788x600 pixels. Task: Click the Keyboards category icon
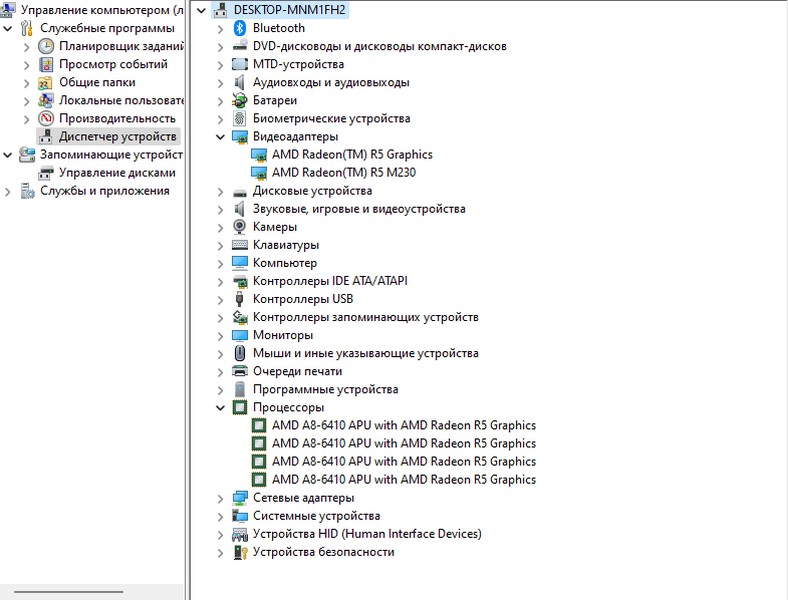click(x=240, y=245)
